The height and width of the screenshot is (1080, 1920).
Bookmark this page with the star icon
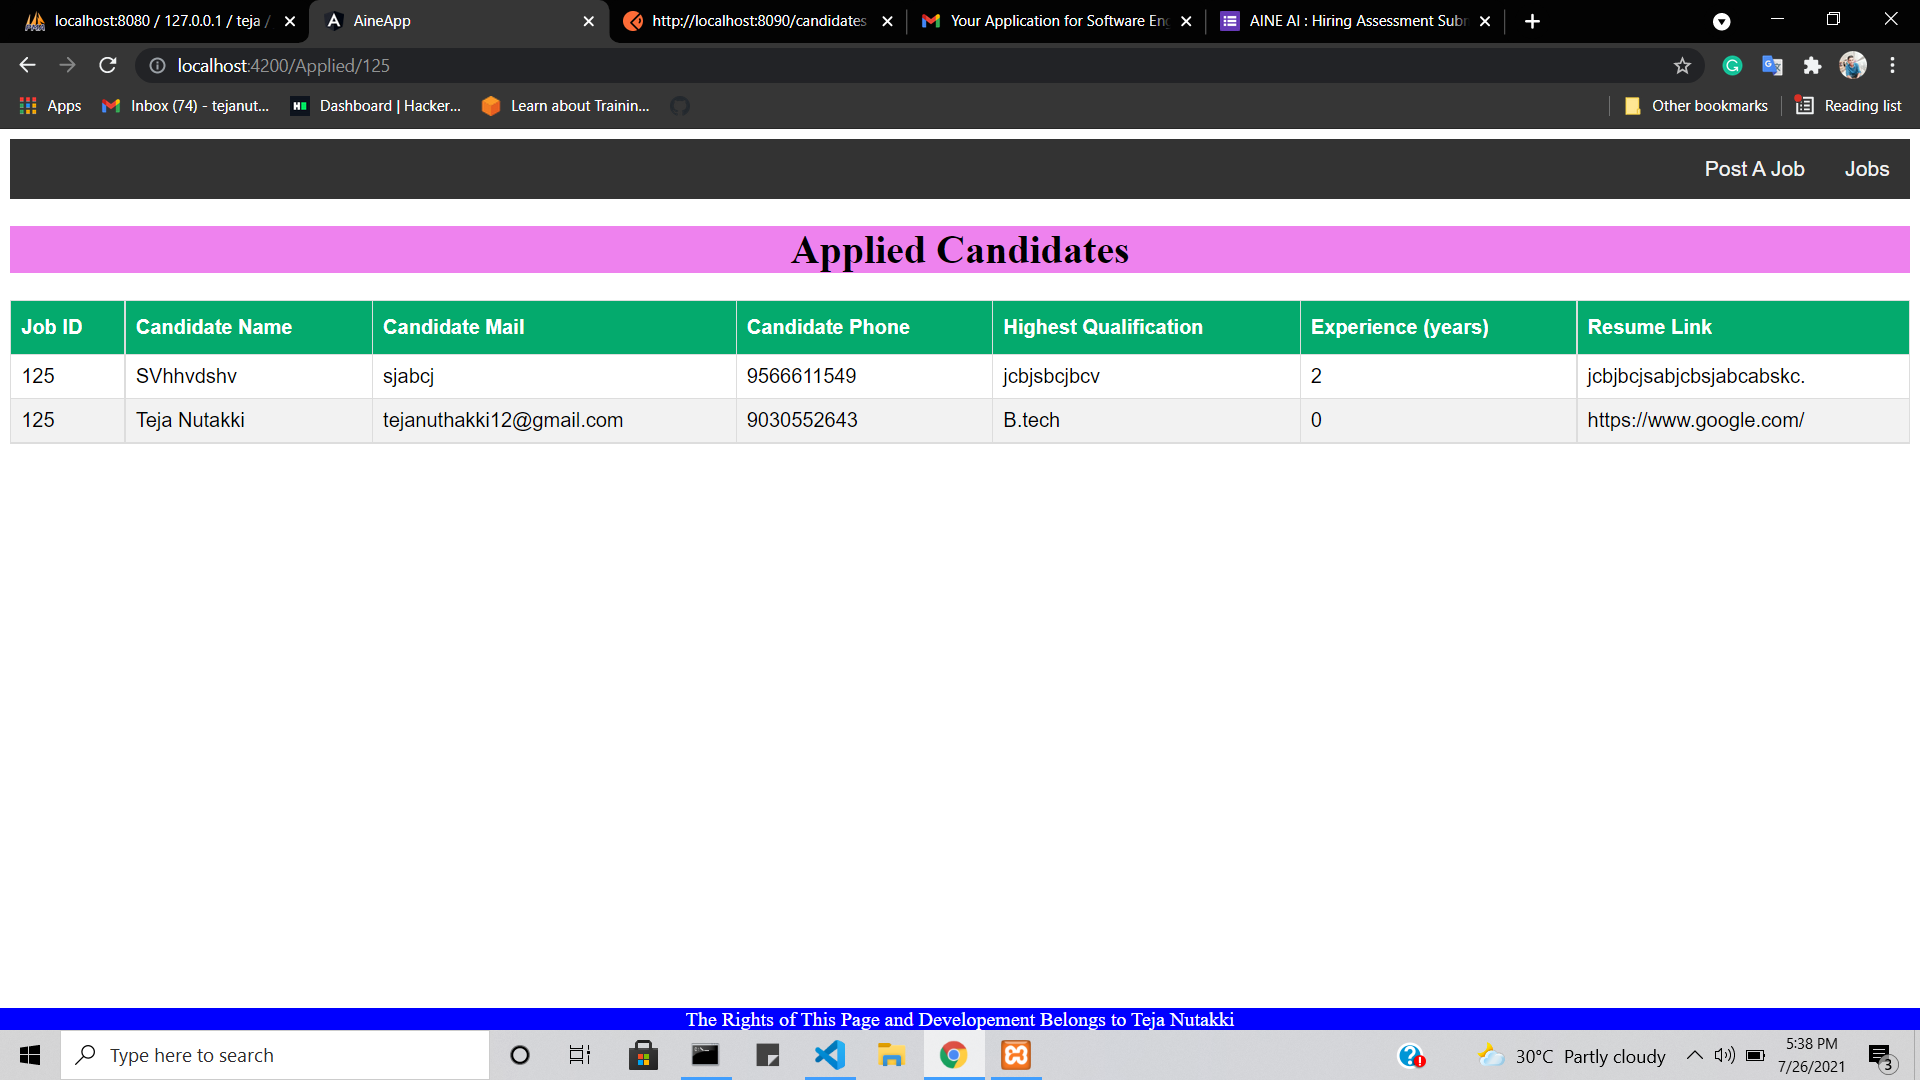tap(1682, 65)
